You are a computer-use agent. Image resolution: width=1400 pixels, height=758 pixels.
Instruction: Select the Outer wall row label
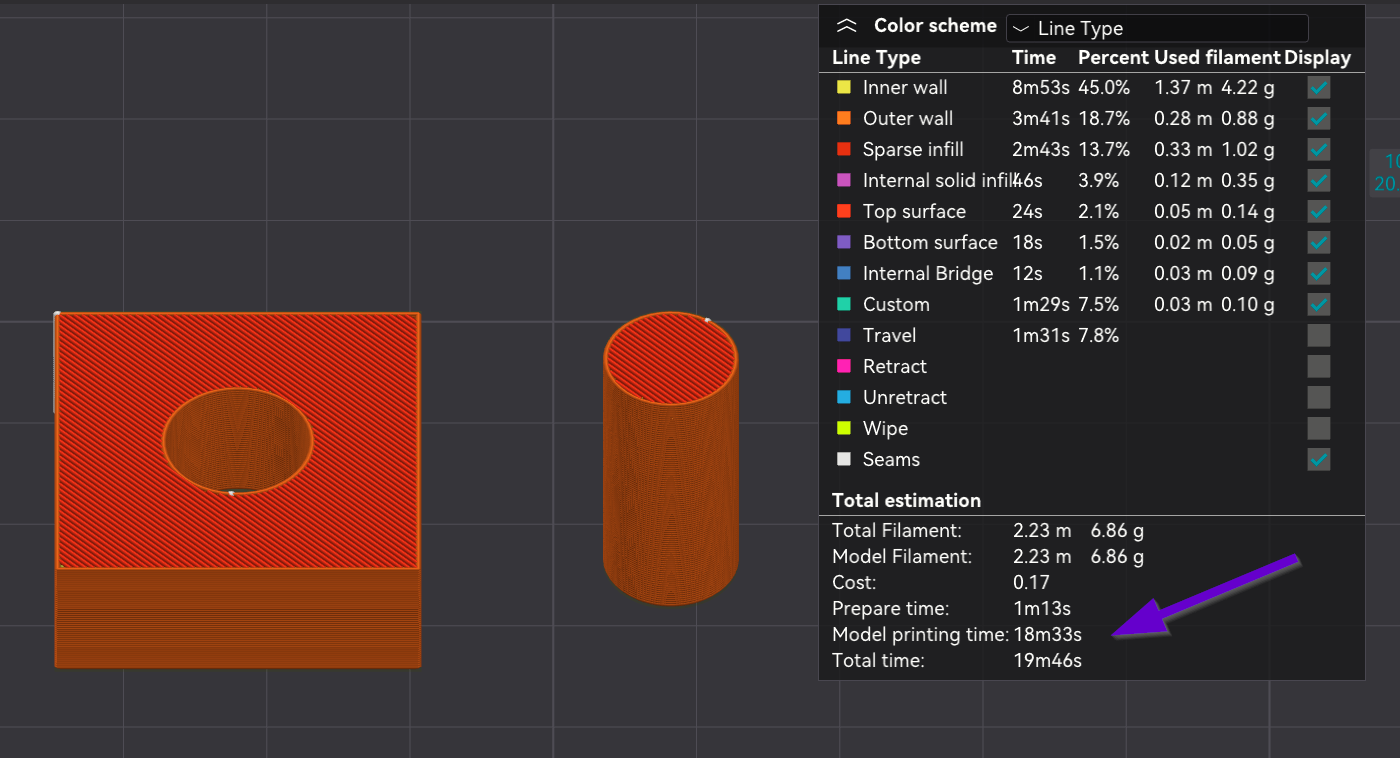908,118
